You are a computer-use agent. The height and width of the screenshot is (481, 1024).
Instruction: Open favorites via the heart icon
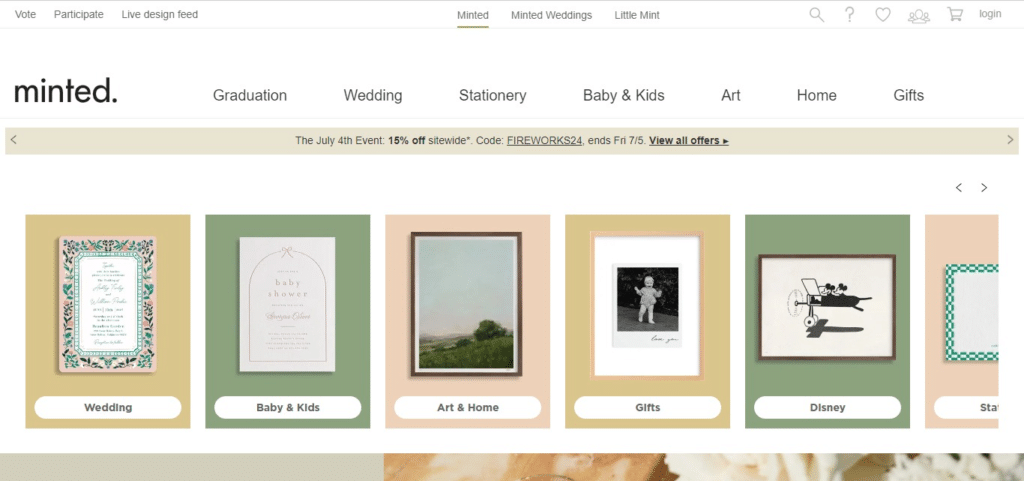click(x=883, y=15)
